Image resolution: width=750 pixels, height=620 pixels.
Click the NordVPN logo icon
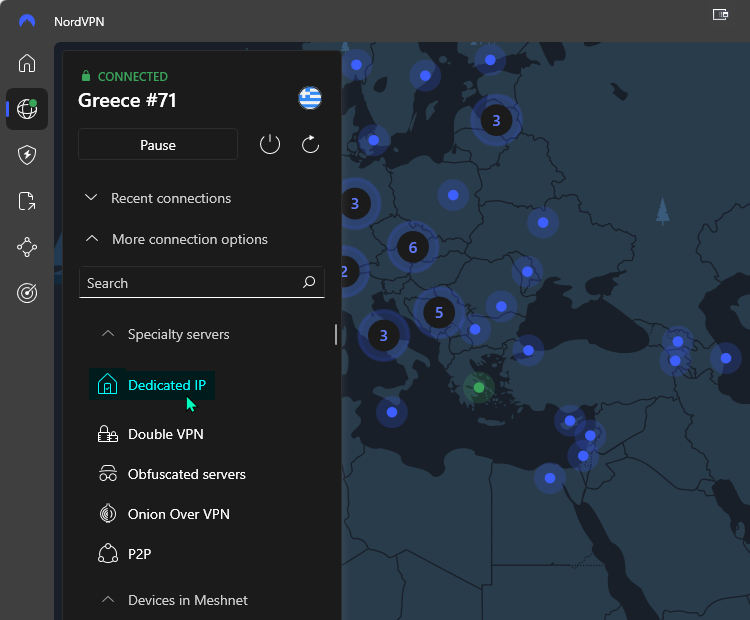27,22
